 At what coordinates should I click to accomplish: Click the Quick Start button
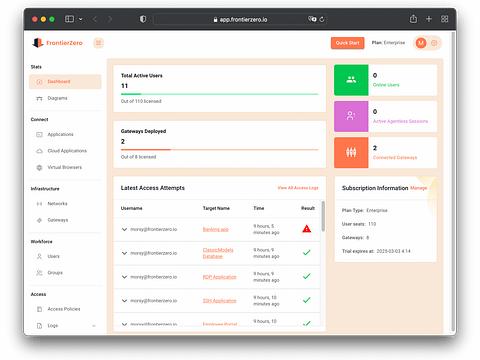(x=347, y=43)
